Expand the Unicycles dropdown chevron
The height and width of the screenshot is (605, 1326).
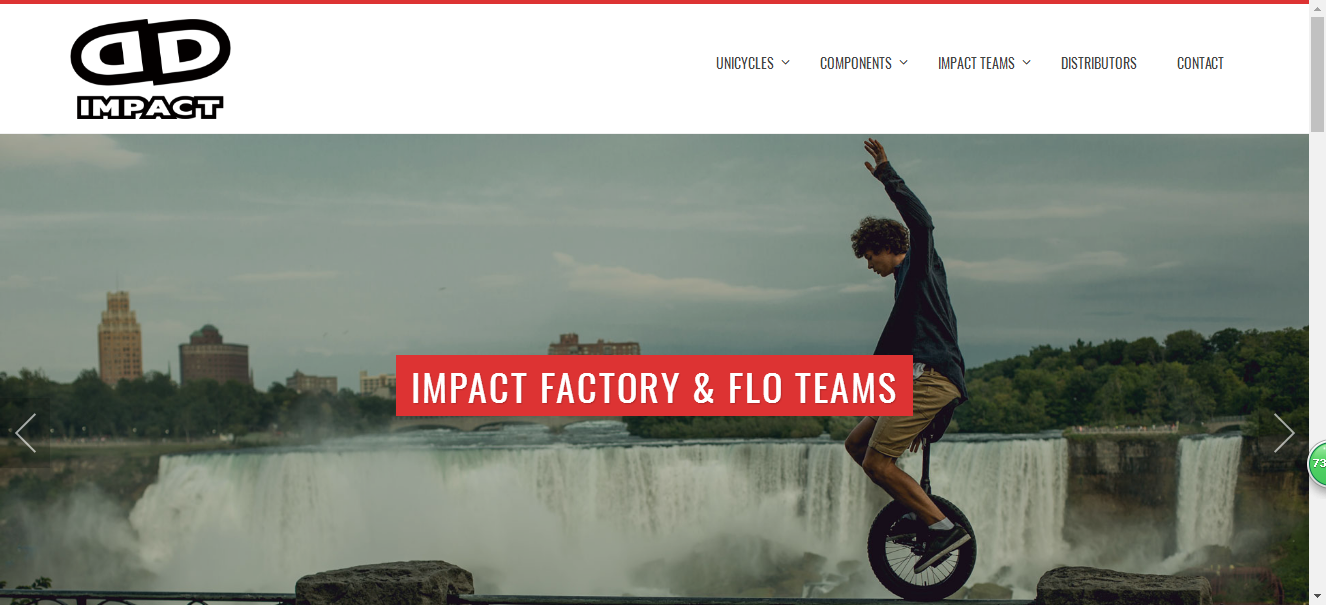click(x=786, y=63)
